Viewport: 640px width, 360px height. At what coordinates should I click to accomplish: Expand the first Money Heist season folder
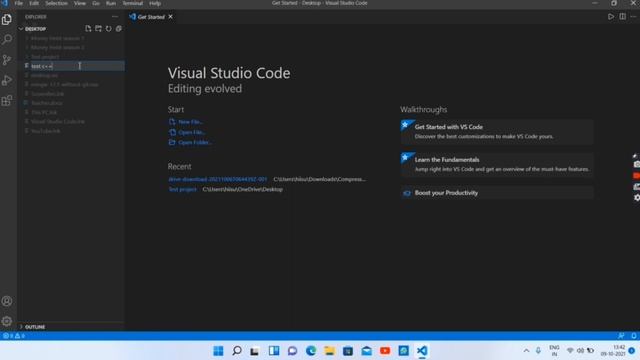point(57,38)
